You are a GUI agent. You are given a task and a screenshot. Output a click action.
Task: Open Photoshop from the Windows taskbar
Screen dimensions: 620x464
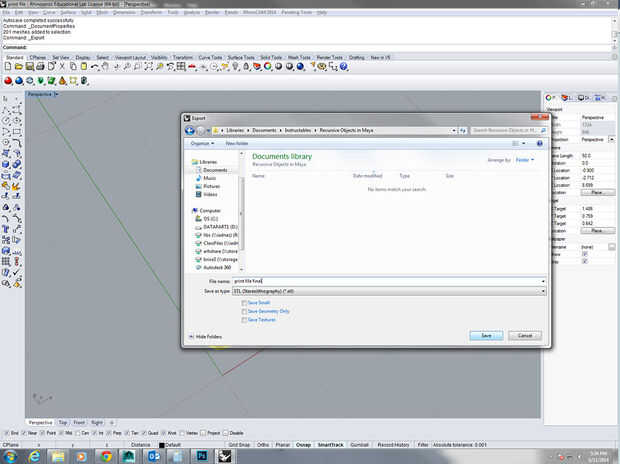(202, 456)
